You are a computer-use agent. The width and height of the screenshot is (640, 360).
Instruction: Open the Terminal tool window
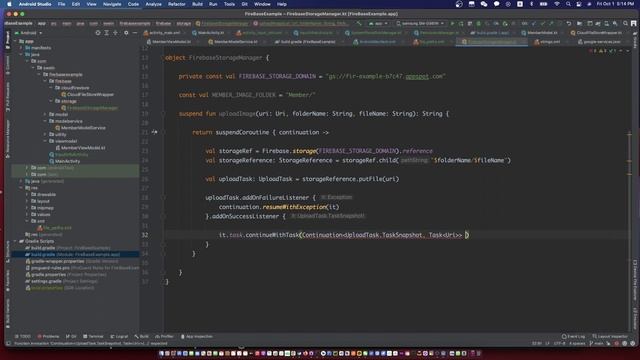(x=93, y=337)
